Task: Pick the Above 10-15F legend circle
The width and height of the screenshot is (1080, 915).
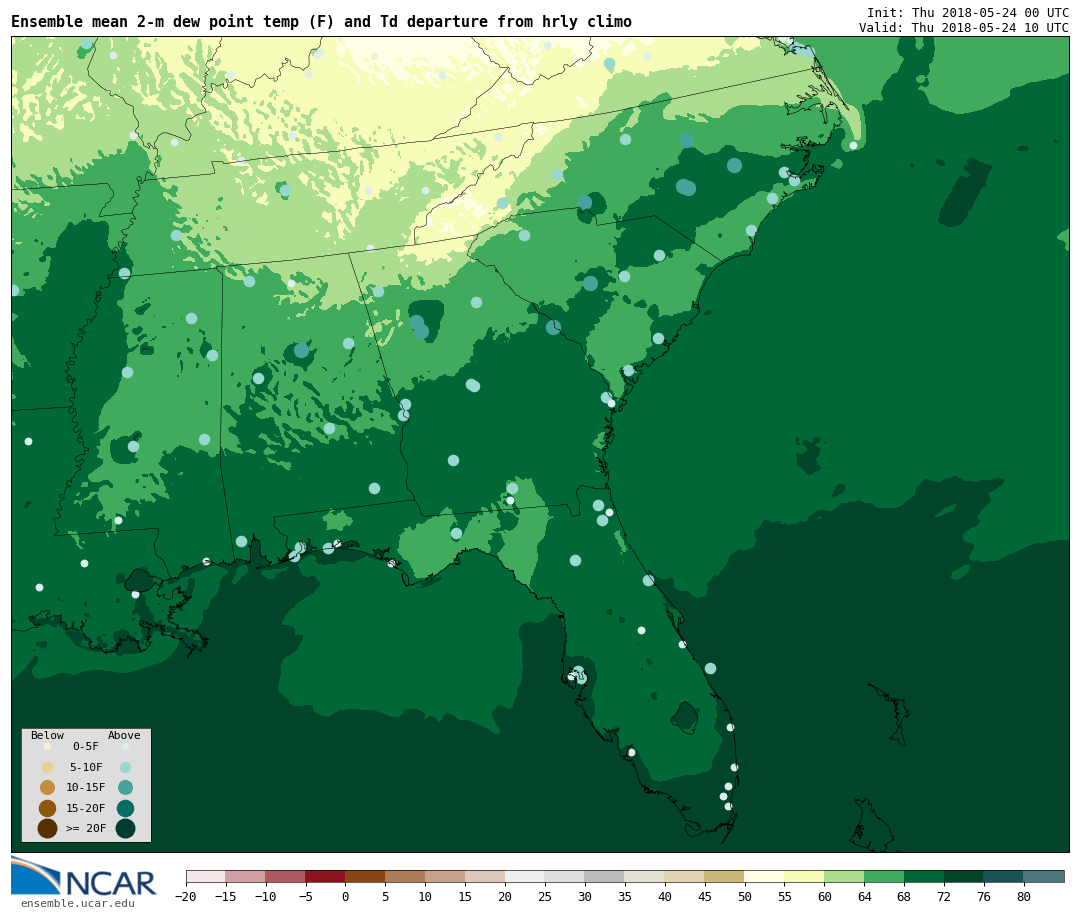Action: (125, 788)
